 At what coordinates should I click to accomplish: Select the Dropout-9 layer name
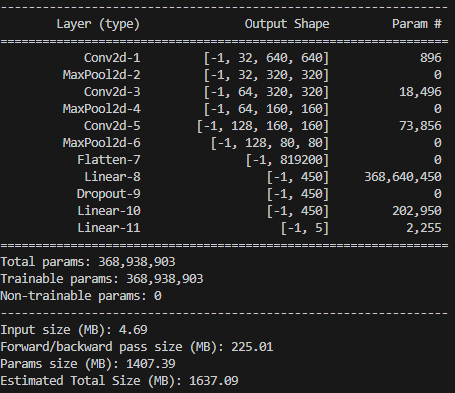click(x=109, y=194)
